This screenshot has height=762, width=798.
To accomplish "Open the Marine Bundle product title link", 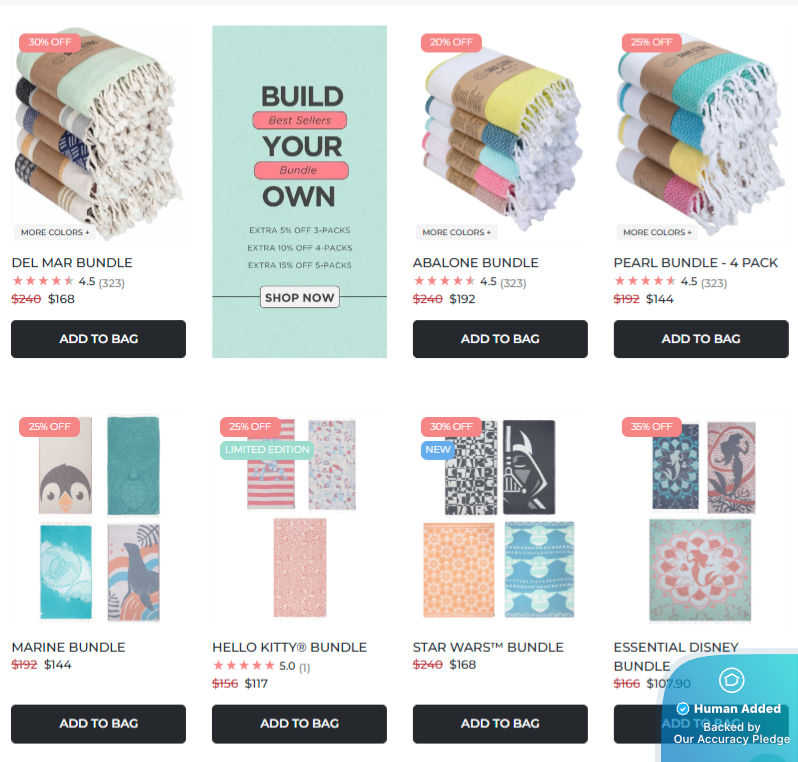I will click(68, 647).
